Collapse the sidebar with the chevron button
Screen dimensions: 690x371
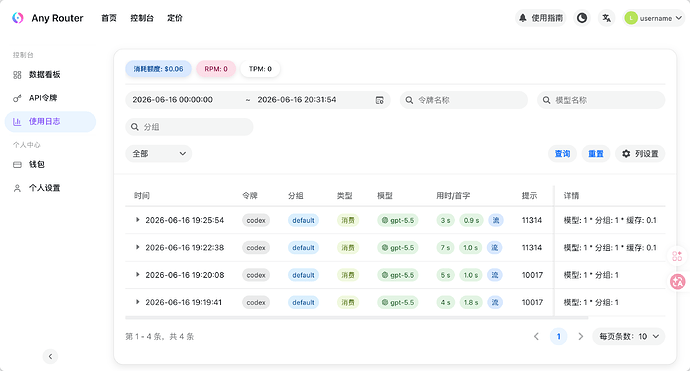[50, 356]
